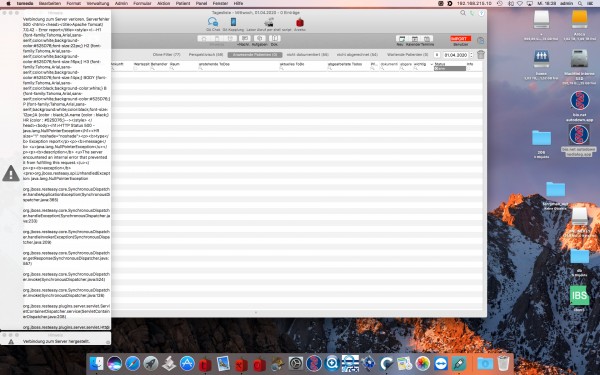The height and width of the screenshot is (375, 600).
Task: Click the trash icon beside date field
Action: (481, 55)
